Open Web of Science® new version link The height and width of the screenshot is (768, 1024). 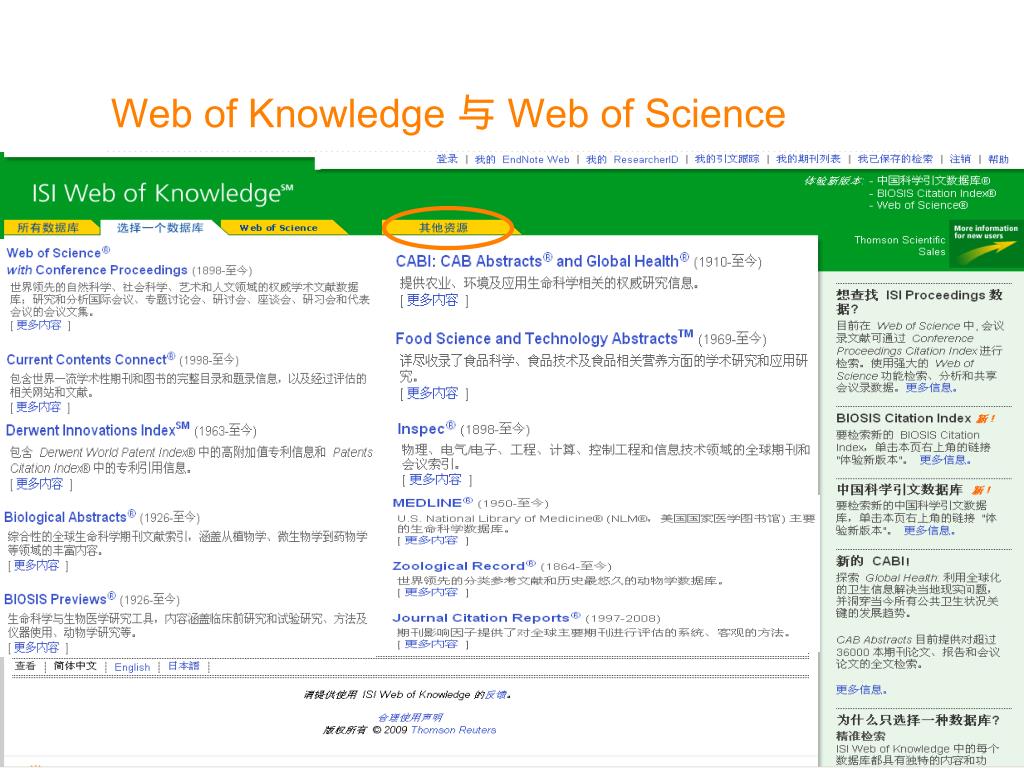tap(922, 205)
